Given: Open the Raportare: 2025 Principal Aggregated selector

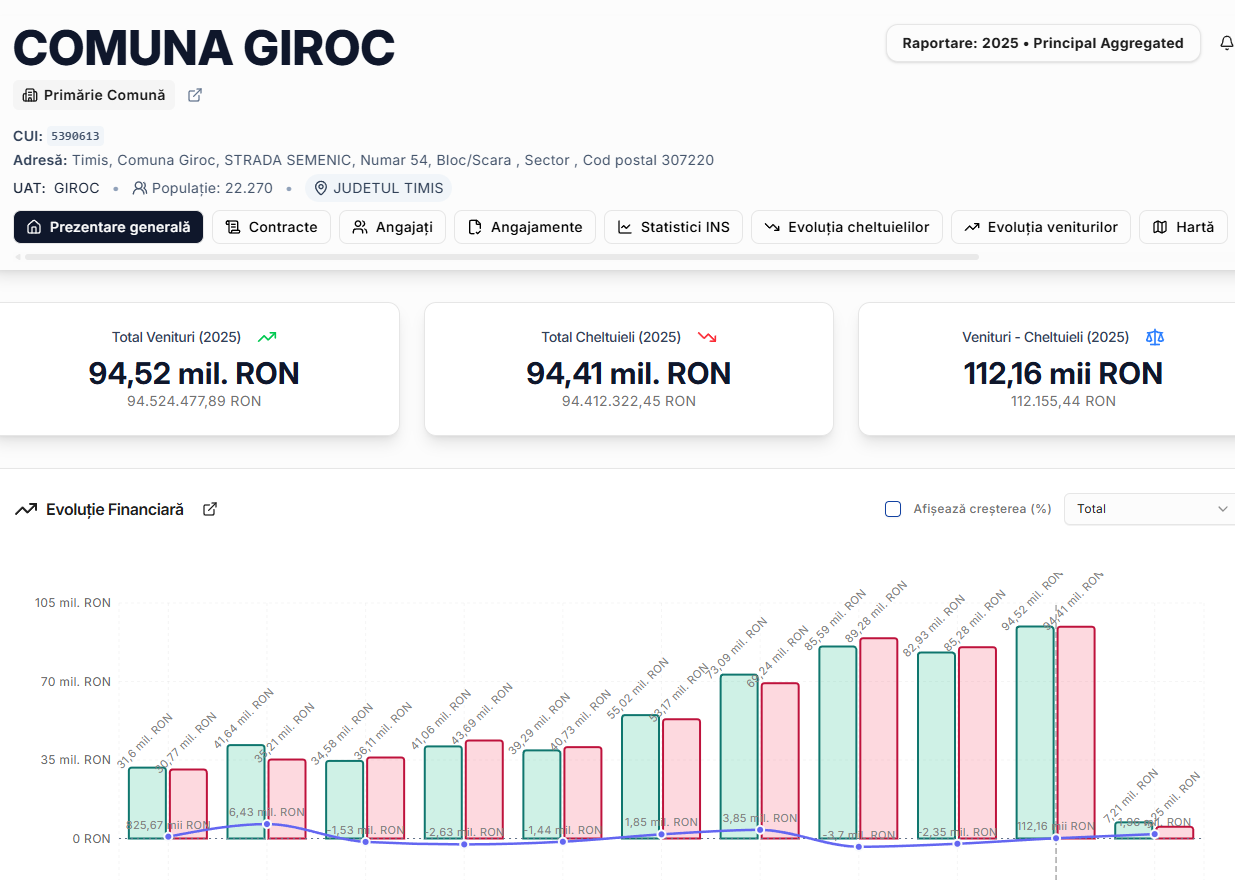Looking at the screenshot, I should click(1042, 43).
